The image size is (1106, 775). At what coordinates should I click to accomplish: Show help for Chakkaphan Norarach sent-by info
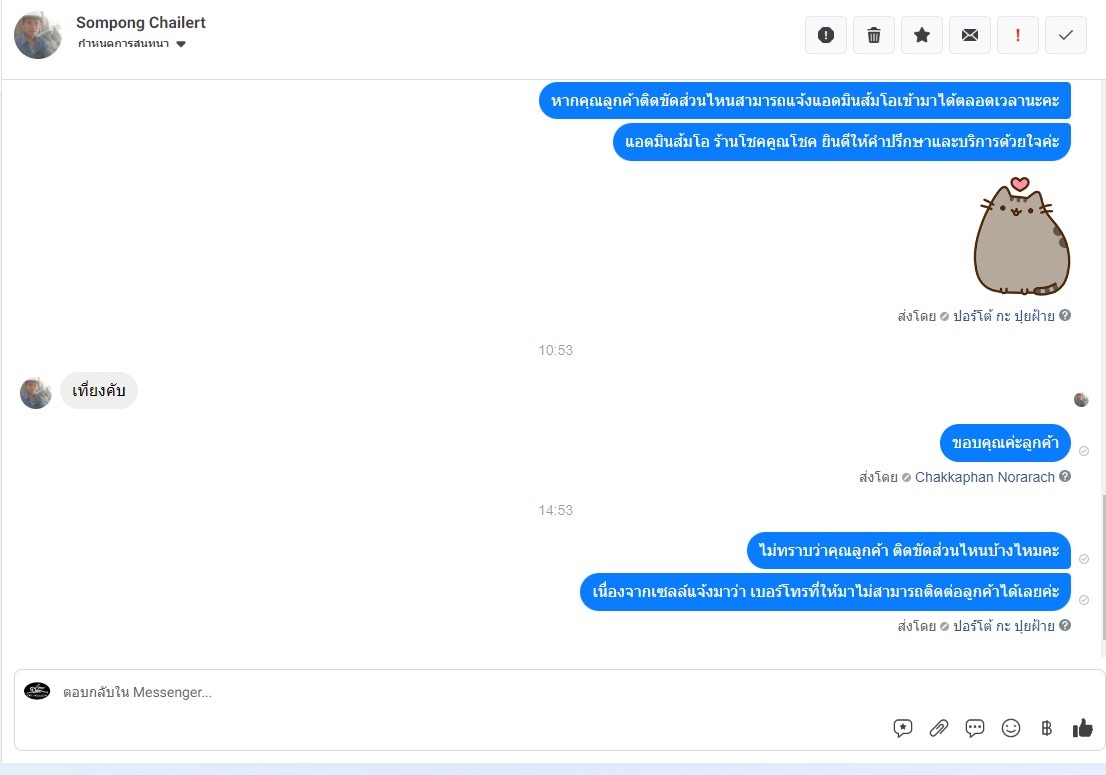(x=1065, y=477)
